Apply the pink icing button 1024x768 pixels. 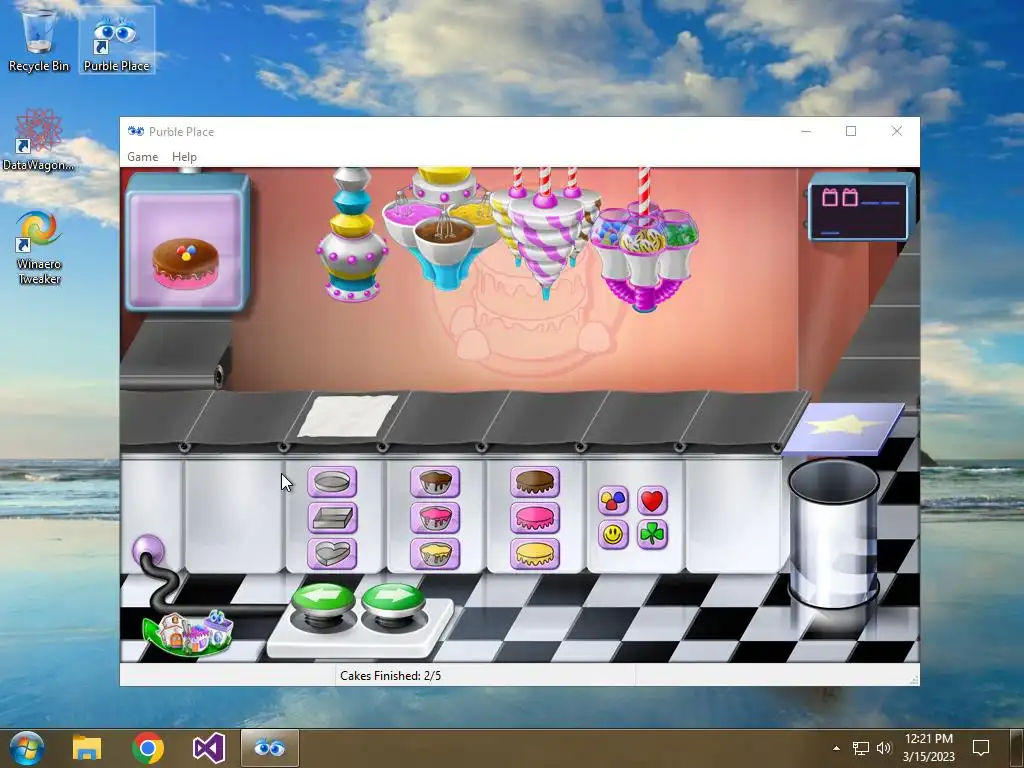[x=535, y=518]
